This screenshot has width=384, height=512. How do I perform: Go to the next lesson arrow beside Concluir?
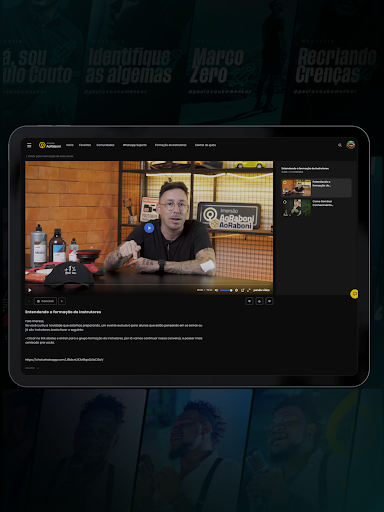point(62,301)
